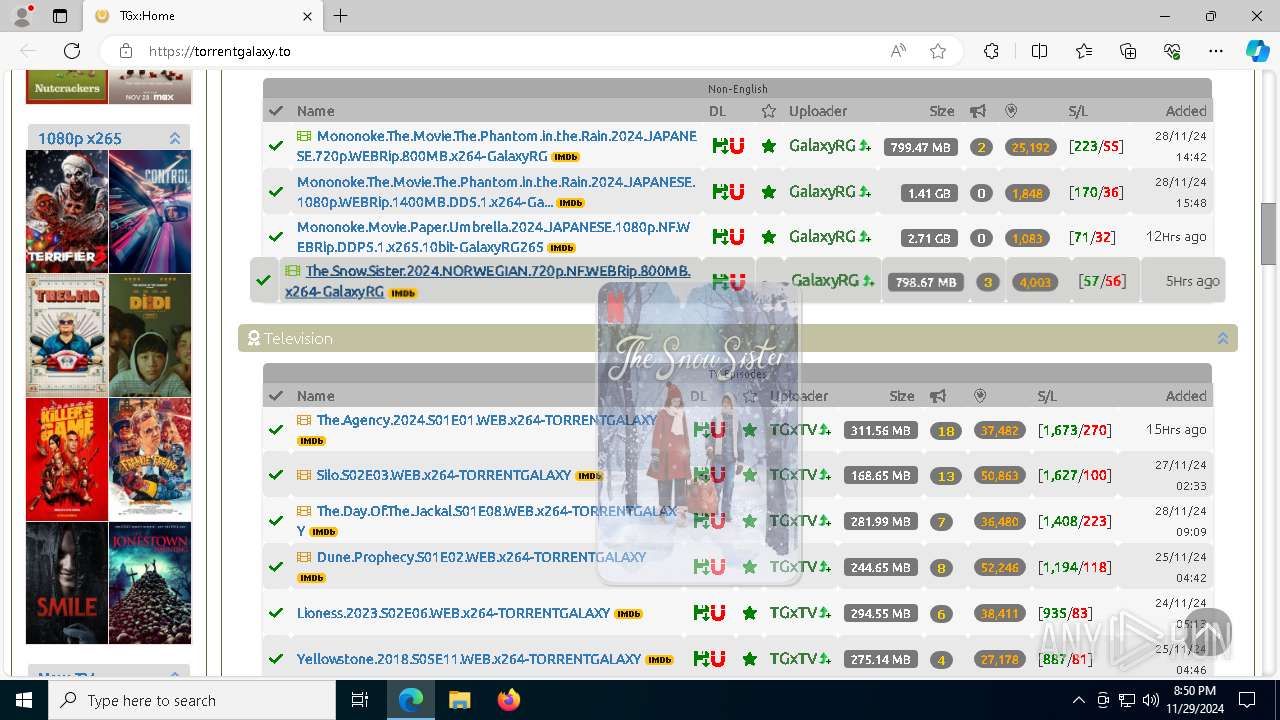Collapse the Television section
Screen dimensions: 1280x720
coord(1222,339)
